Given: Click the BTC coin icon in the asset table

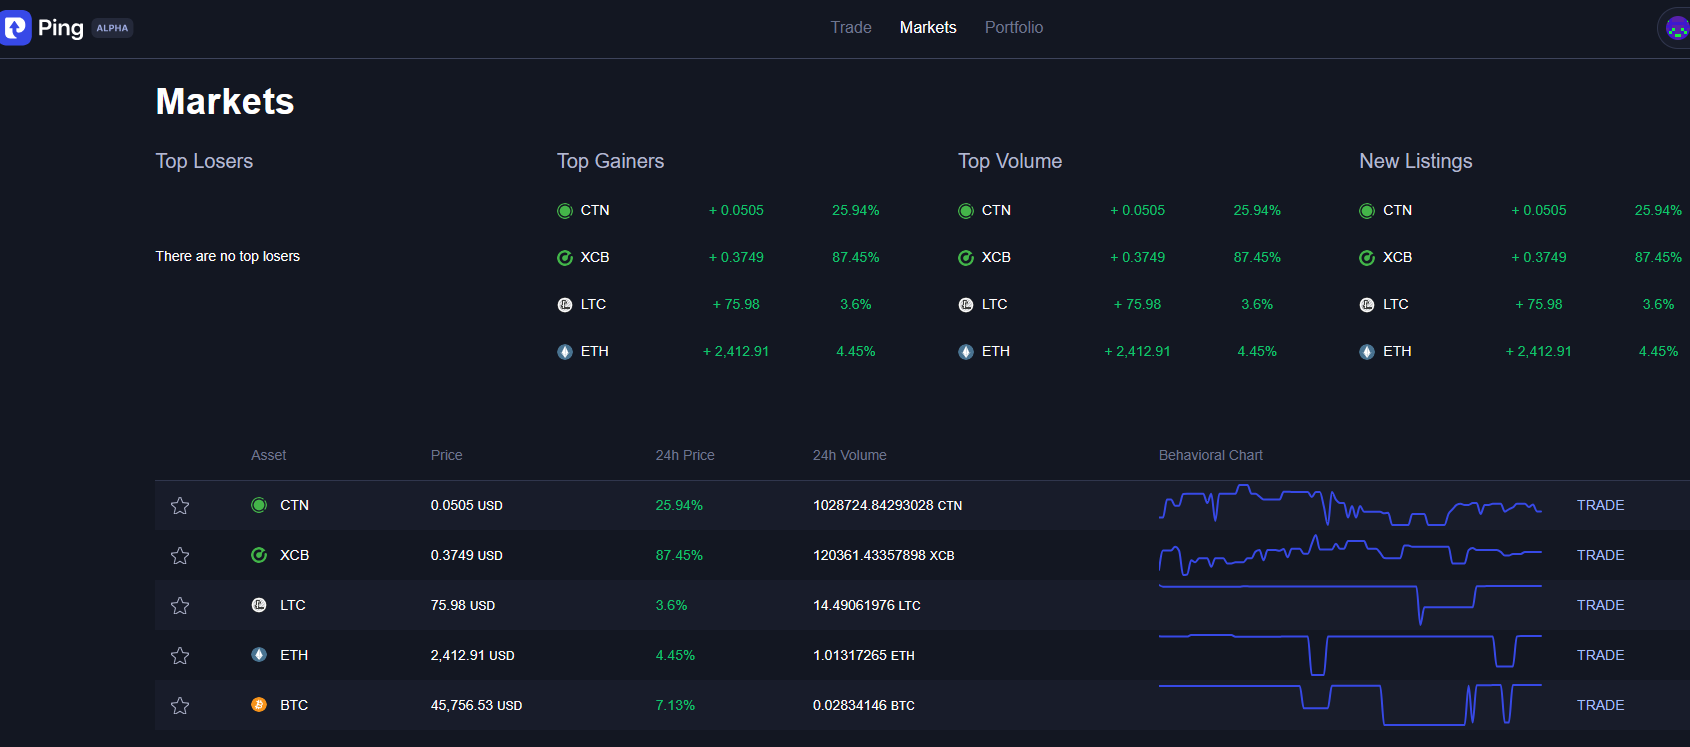Looking at the screenshot, I should tap(259, 705).
